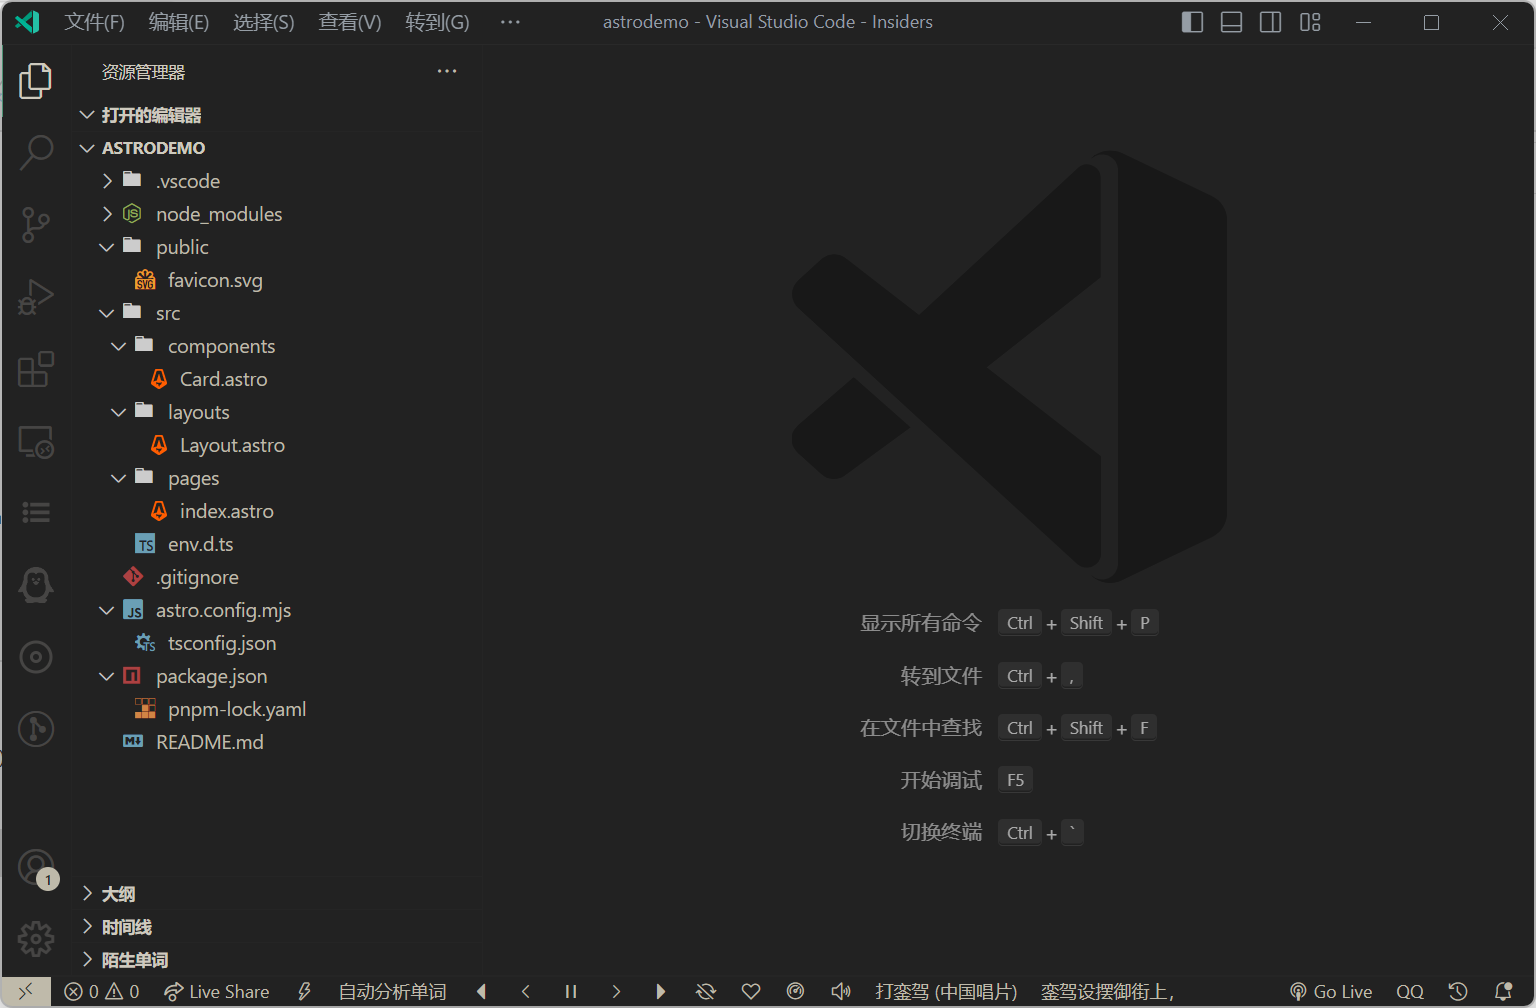This screenshot has height=1008, width=1536.
Task: Open explorer panel more actions ellipsis
Action: (x=447, y=71)
